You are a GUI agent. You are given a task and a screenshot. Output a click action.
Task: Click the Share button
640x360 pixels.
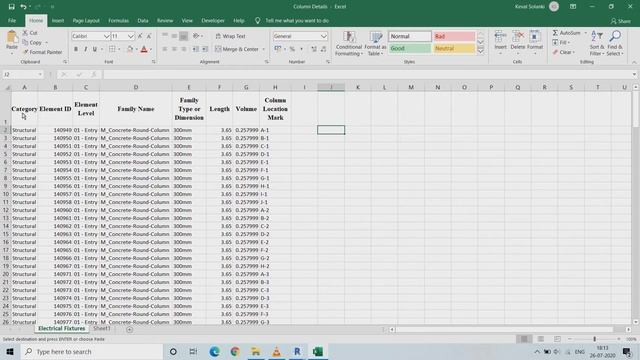point(620,21)
